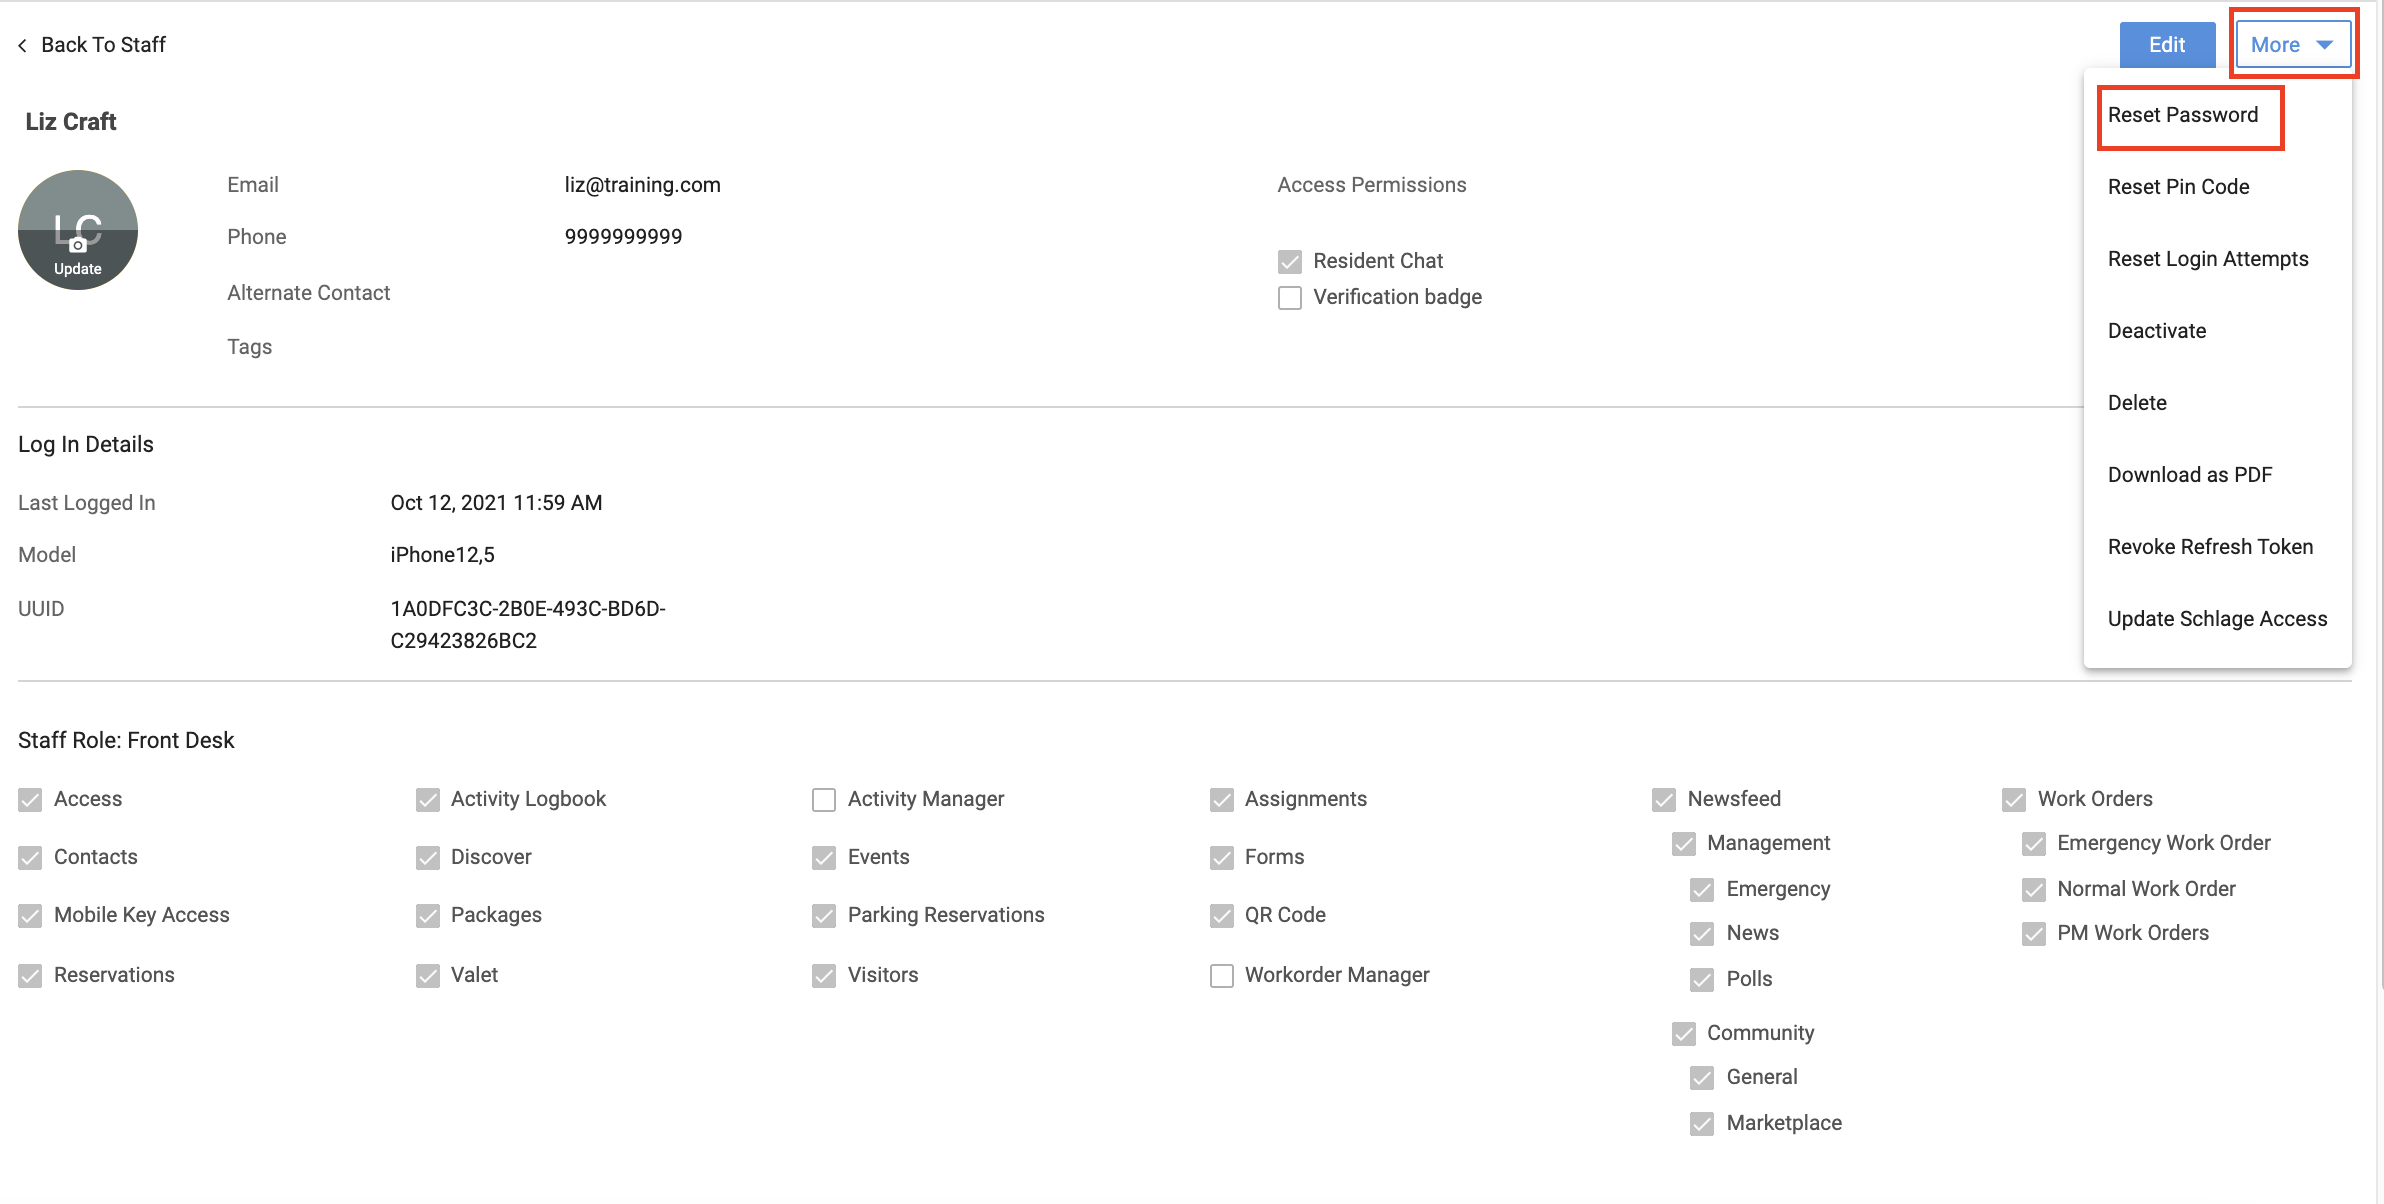Click the blue Edit button

pos(2167,45)
